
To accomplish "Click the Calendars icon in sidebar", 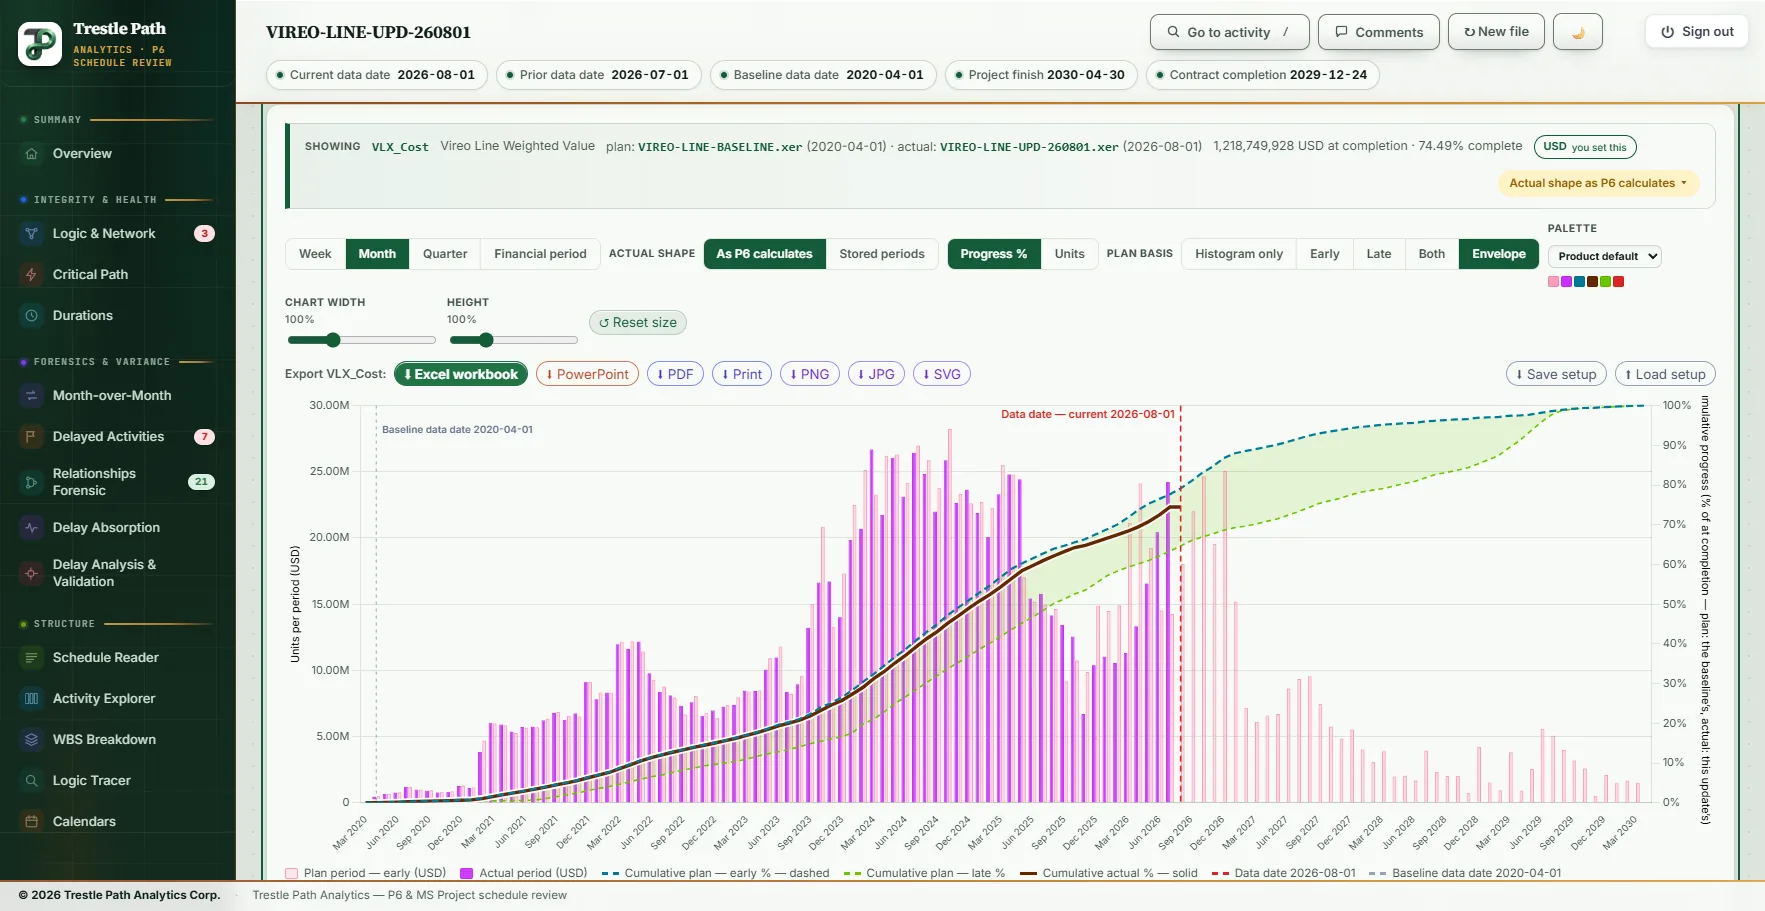I will click(31, 822).
